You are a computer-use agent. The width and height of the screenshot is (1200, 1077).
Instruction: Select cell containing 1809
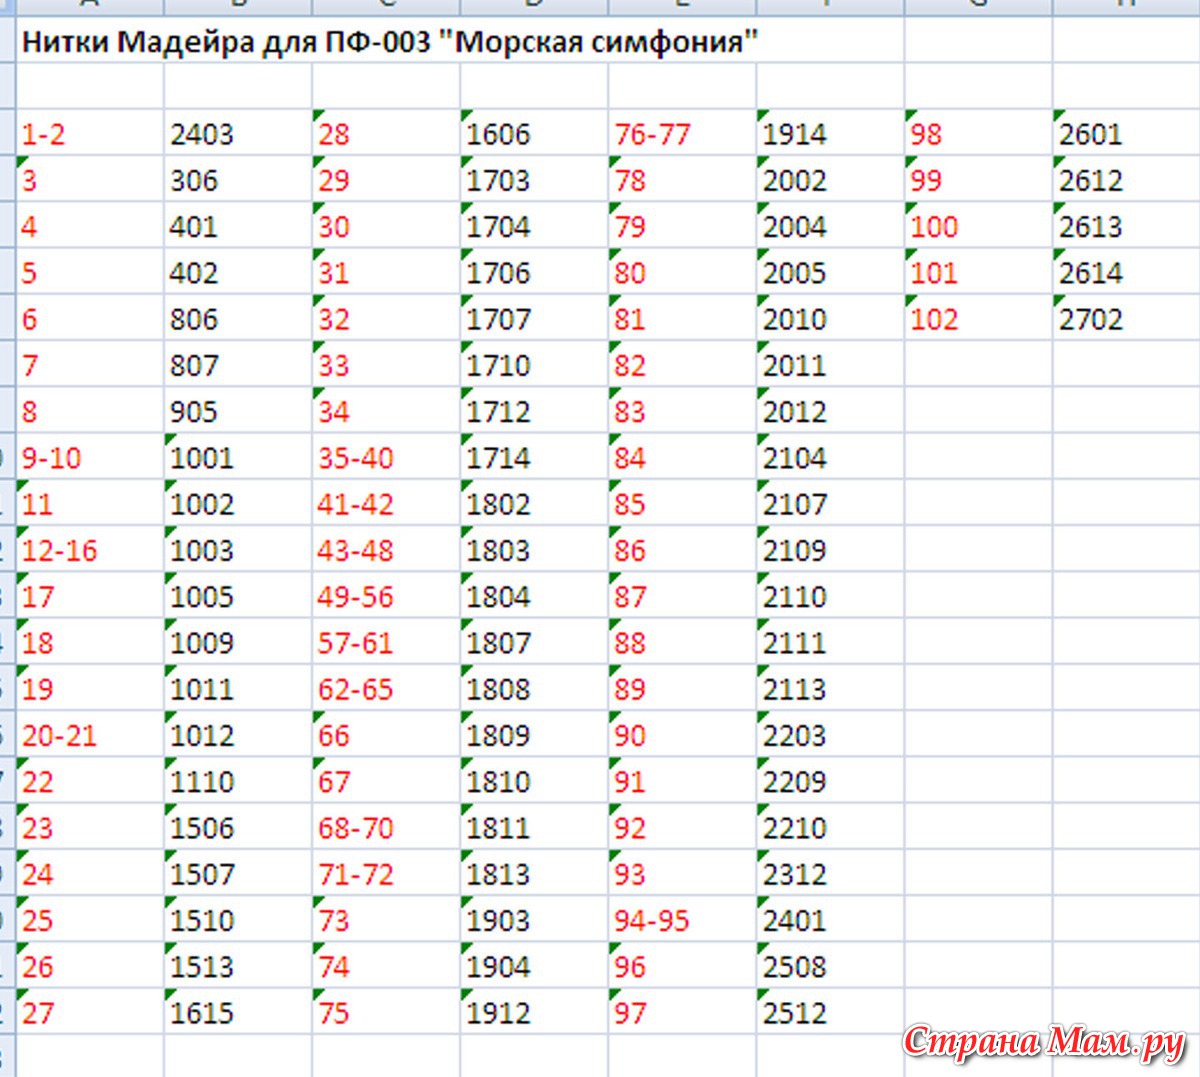pos(534,735)
